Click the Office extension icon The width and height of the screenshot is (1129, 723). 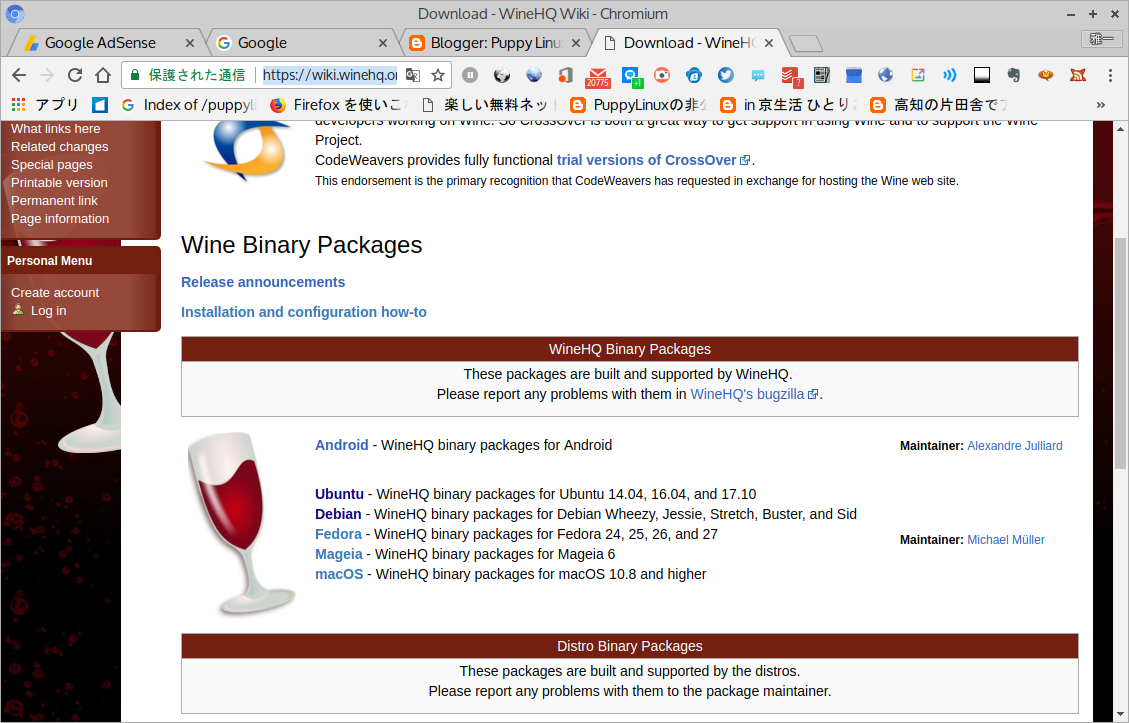click(x=565, y=75)
